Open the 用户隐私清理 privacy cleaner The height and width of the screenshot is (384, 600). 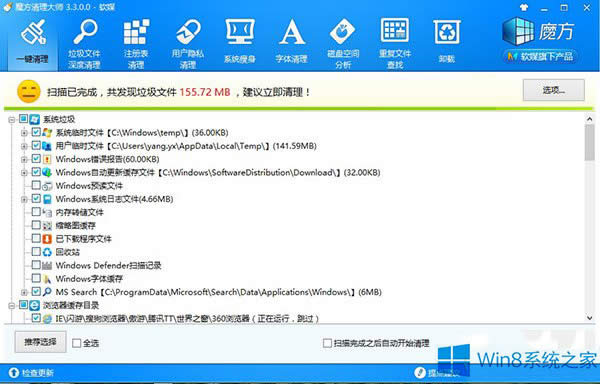pyautogui.click(x=188, y=44)
